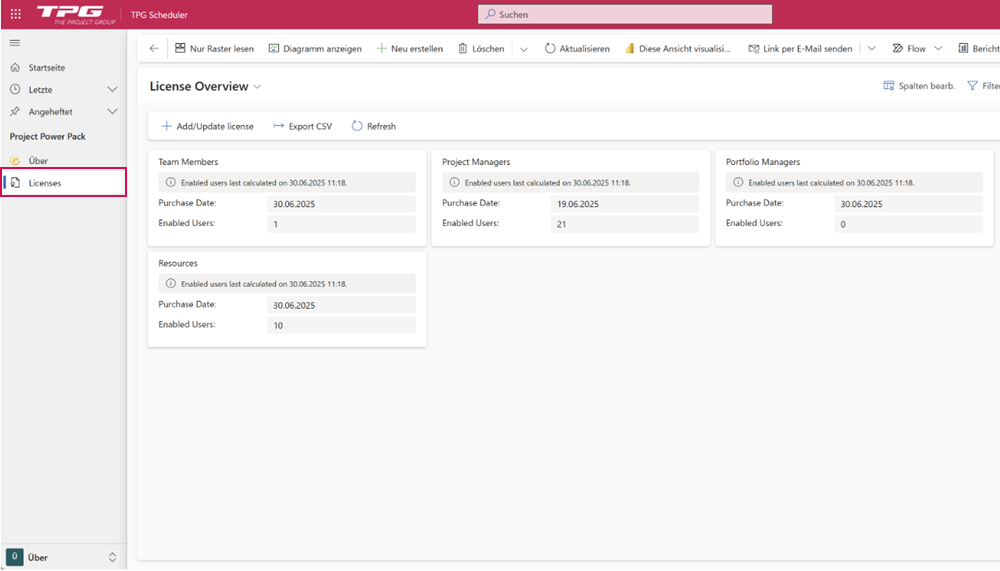Click the Resources card title
The image size is (1000, 571).
click(178, 263)
